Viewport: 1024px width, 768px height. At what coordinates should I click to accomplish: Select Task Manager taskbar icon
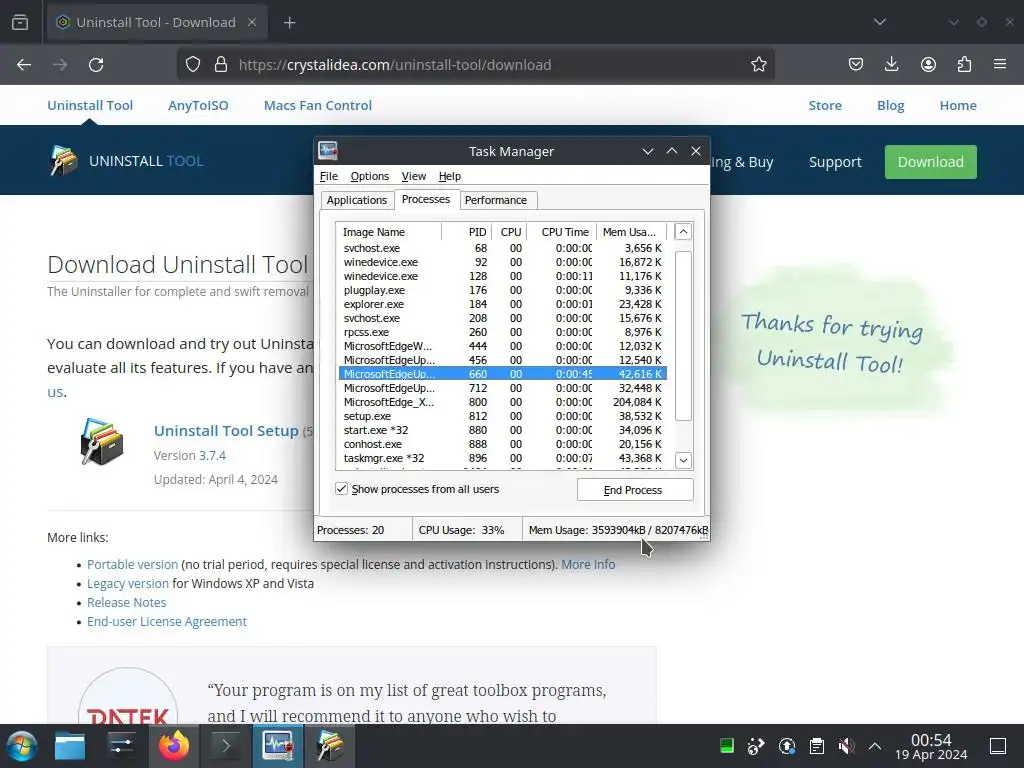coord(278,746)
